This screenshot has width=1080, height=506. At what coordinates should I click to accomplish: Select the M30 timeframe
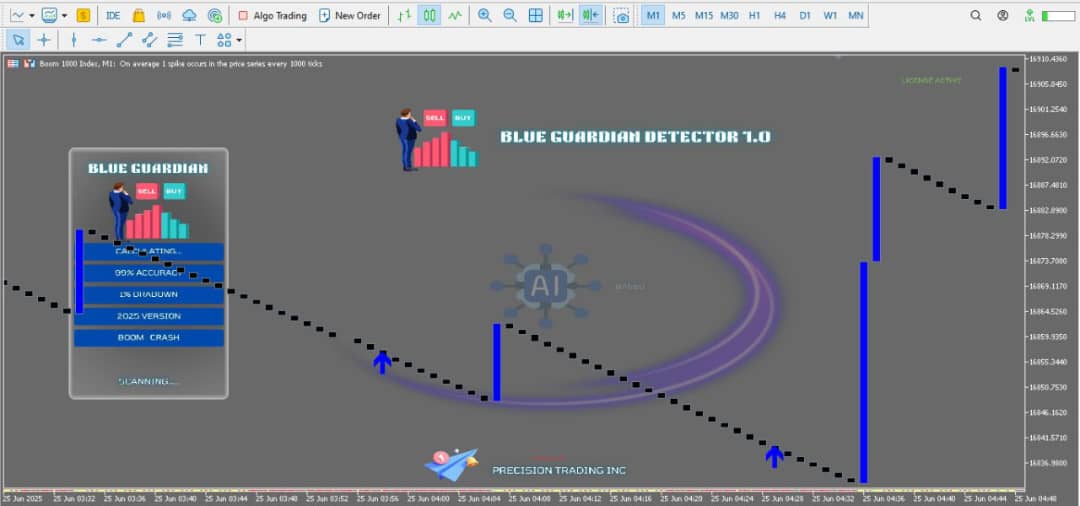(729, 15)
